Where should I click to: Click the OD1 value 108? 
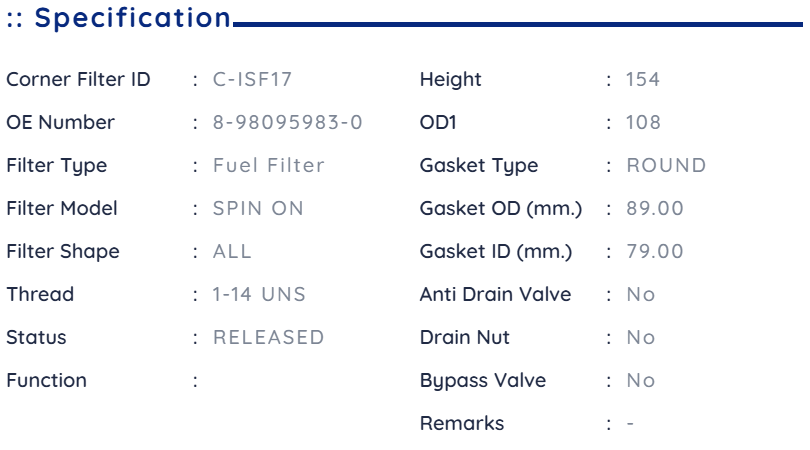click(643, 122)
